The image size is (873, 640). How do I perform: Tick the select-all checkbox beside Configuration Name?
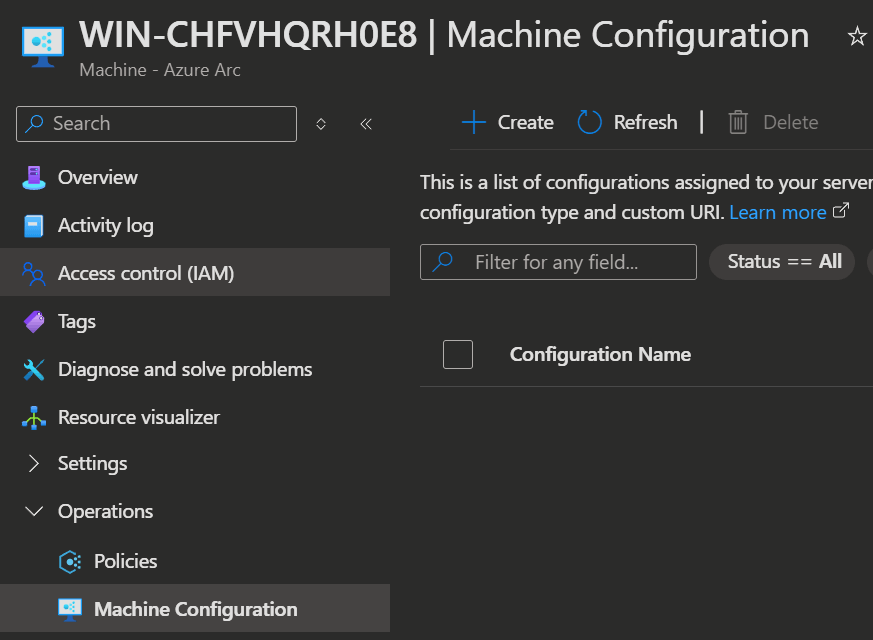458,355
